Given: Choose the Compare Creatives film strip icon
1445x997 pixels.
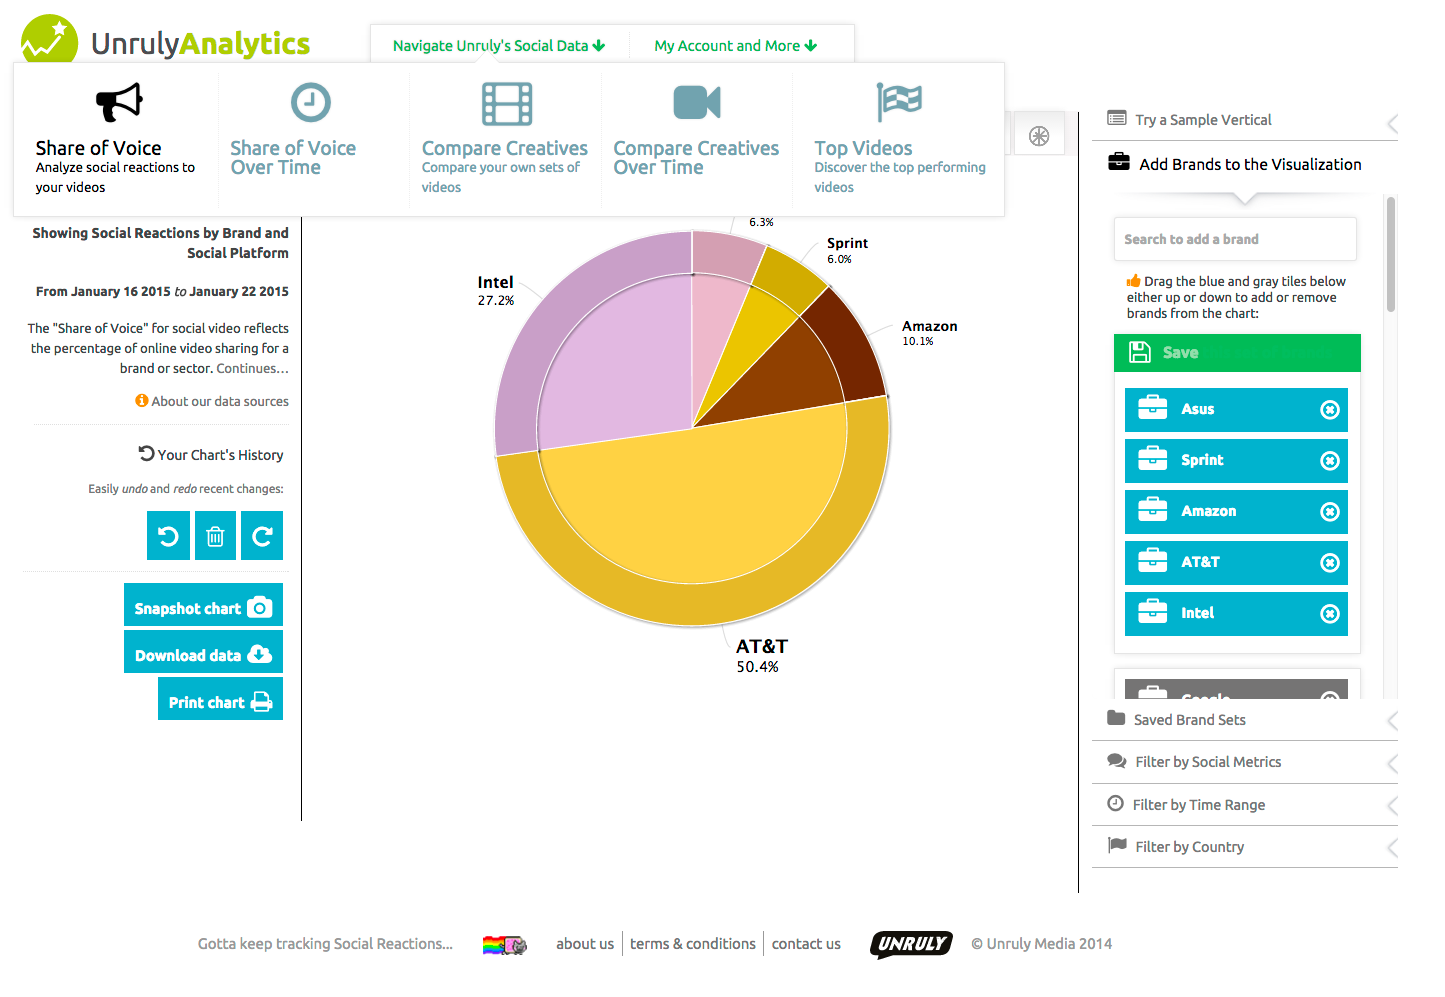Looking at the screenshot, I should point(507,103).
